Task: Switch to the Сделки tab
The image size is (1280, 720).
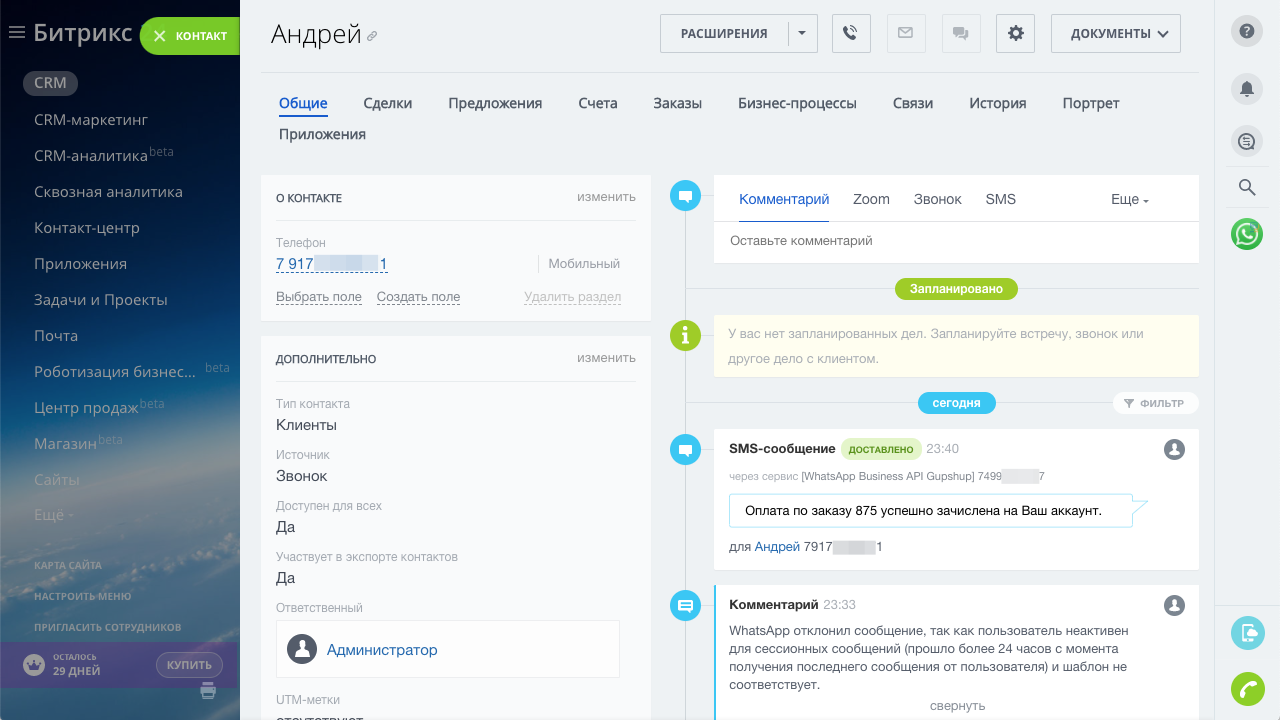Action: coord(388,103)
